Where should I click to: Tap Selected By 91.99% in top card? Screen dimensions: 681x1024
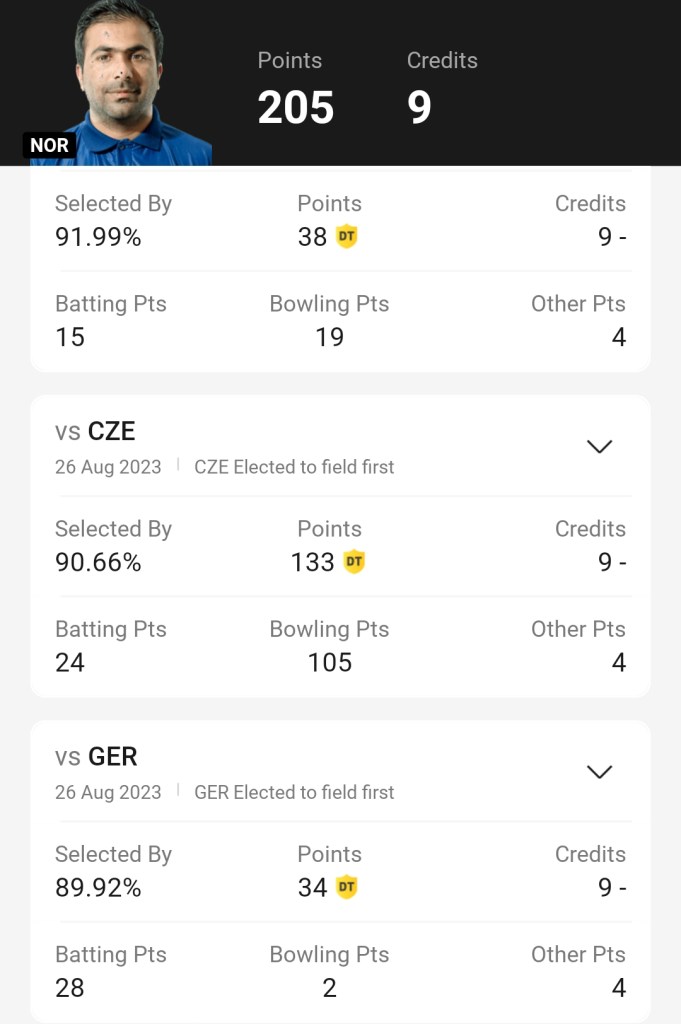click(x=98, y=237)
